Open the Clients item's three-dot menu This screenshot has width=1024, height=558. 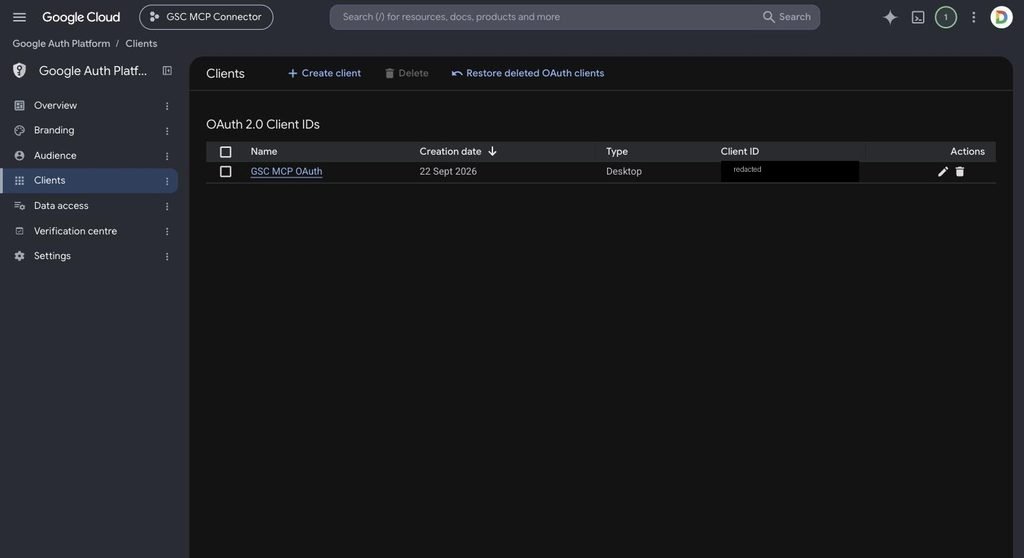pos(167,181)
